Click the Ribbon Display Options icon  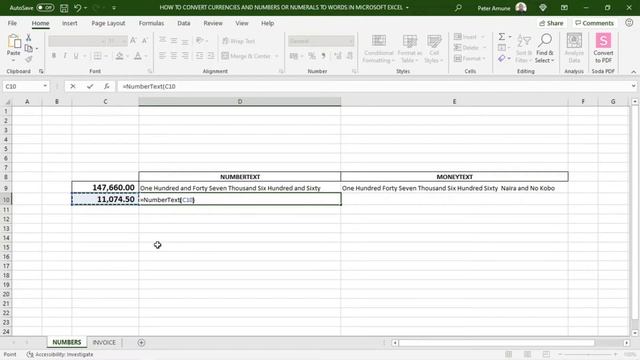click(x=564, y=7)
